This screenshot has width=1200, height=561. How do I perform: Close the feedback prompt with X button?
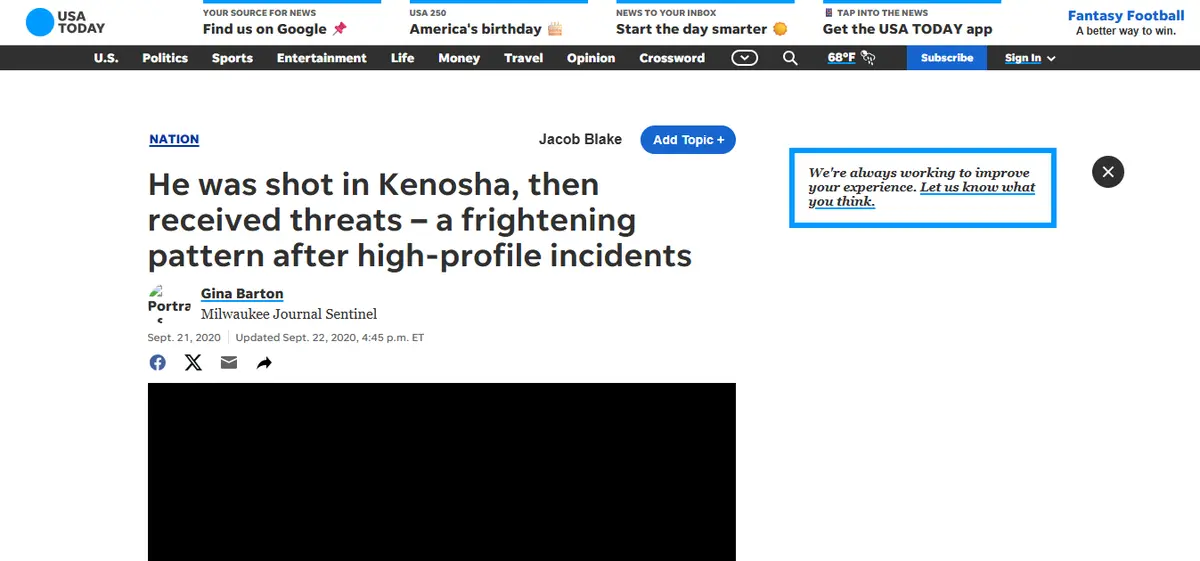click(1108, 172)
